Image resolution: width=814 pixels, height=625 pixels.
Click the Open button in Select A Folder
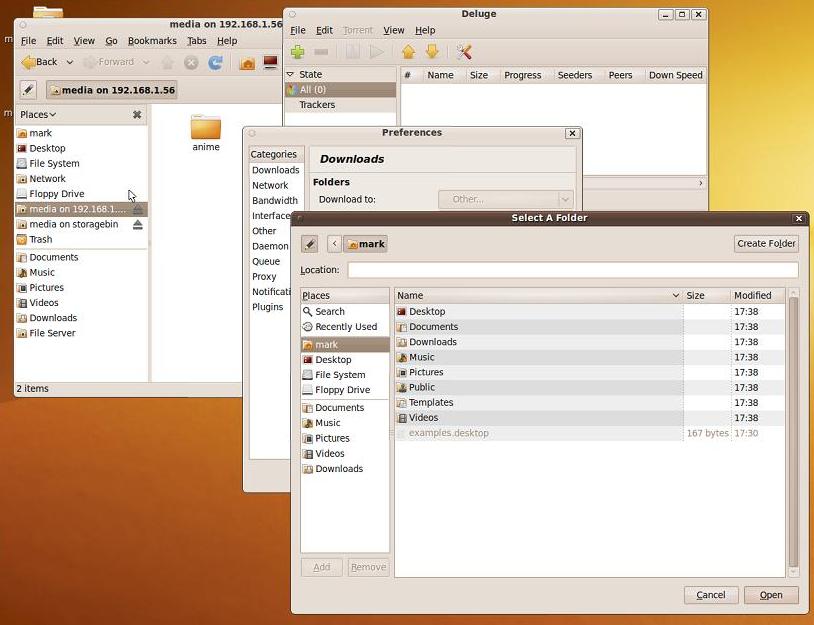771,595
